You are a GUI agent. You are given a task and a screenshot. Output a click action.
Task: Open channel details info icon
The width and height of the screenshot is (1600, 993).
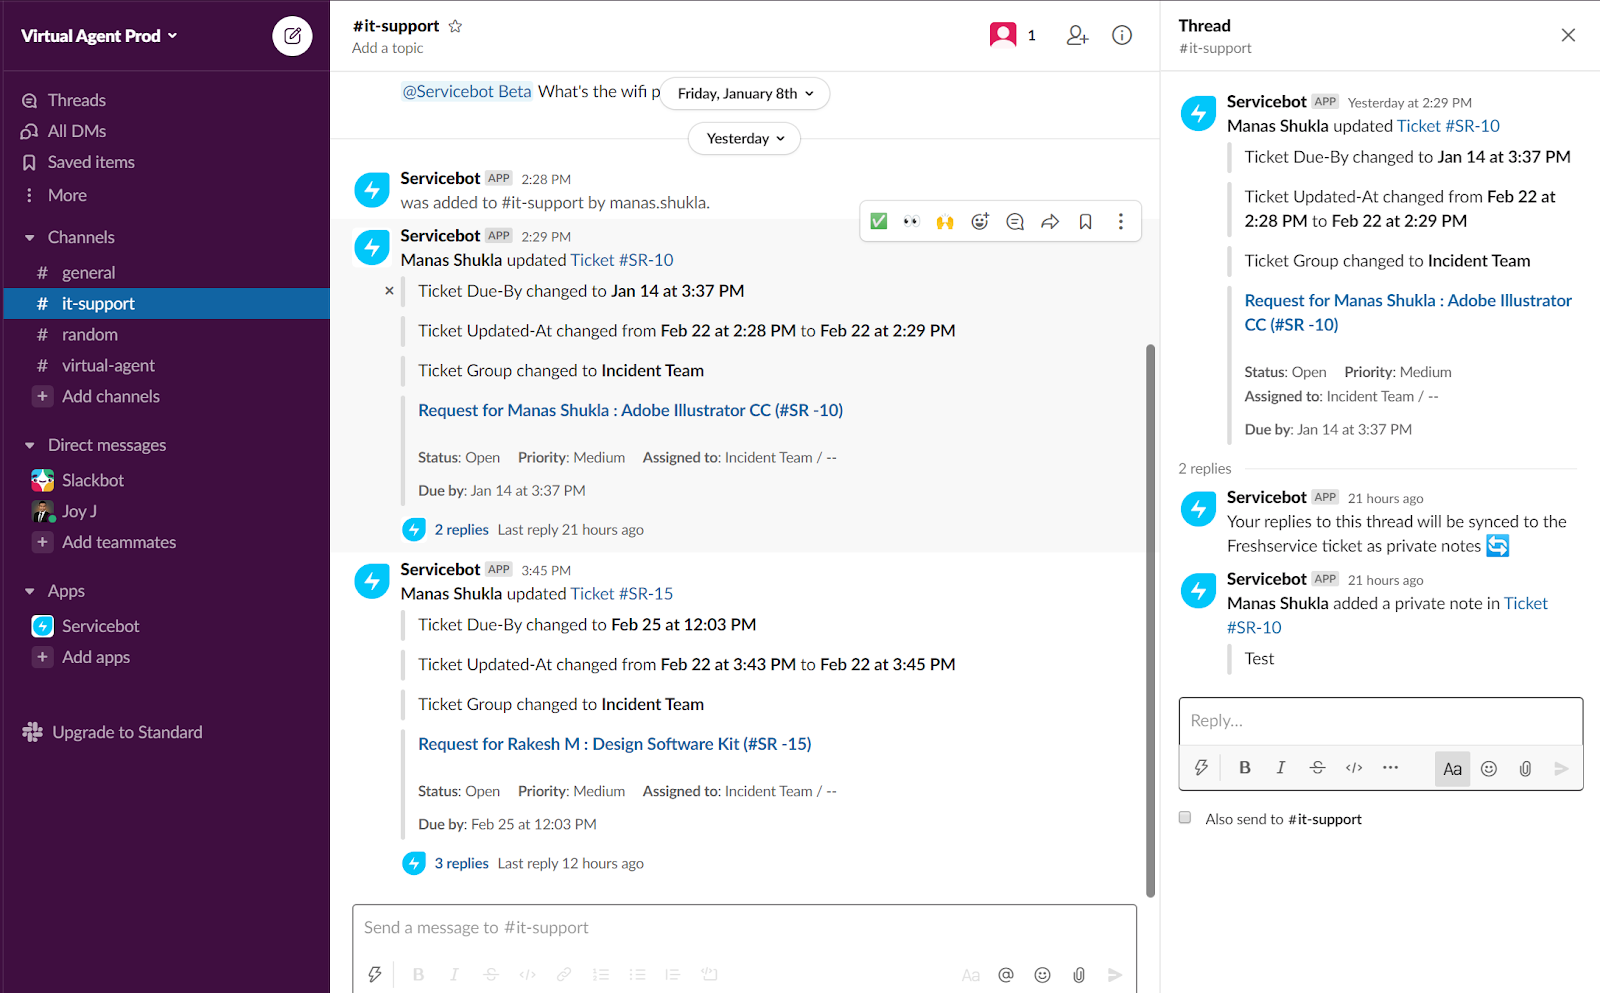point(1122,35)
